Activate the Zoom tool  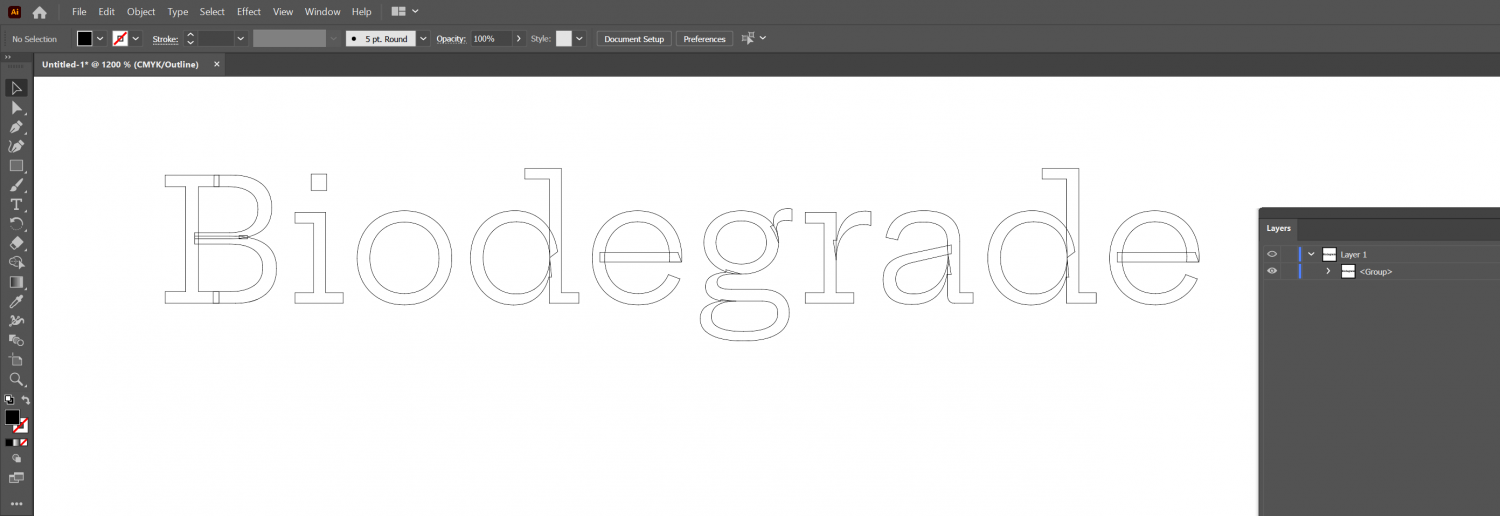[16, 379]
